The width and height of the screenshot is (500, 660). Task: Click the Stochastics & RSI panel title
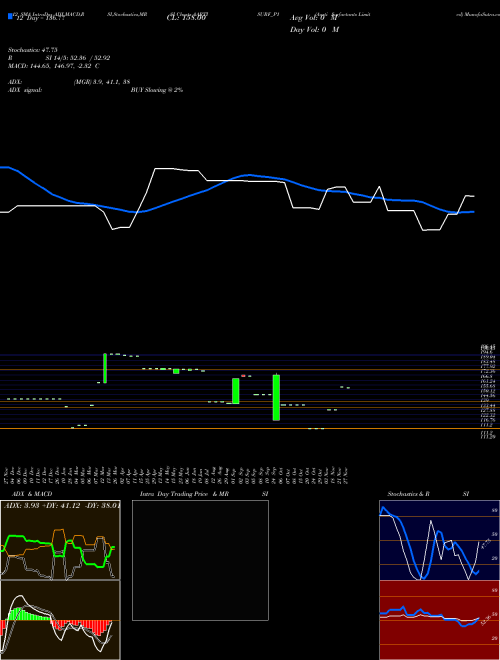point(428,494)
